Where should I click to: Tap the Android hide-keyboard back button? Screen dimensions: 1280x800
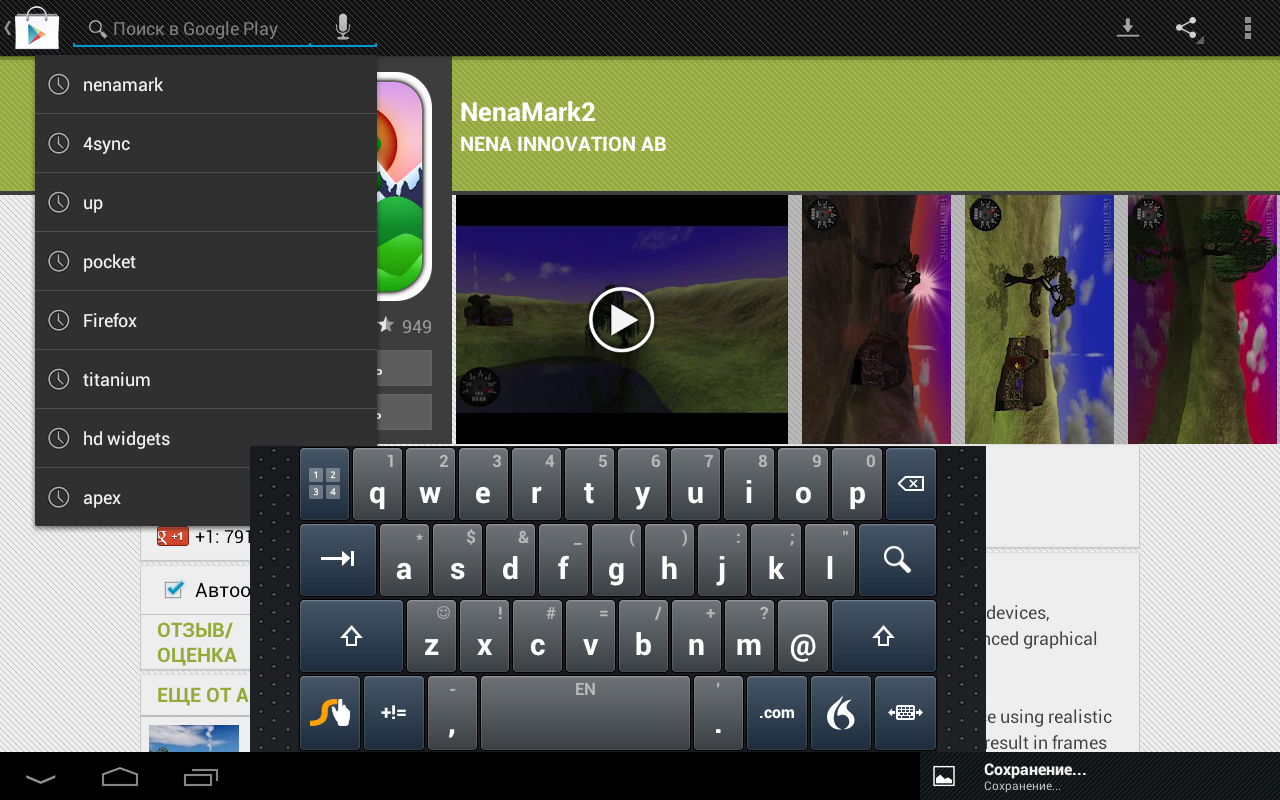coord(41,777)
